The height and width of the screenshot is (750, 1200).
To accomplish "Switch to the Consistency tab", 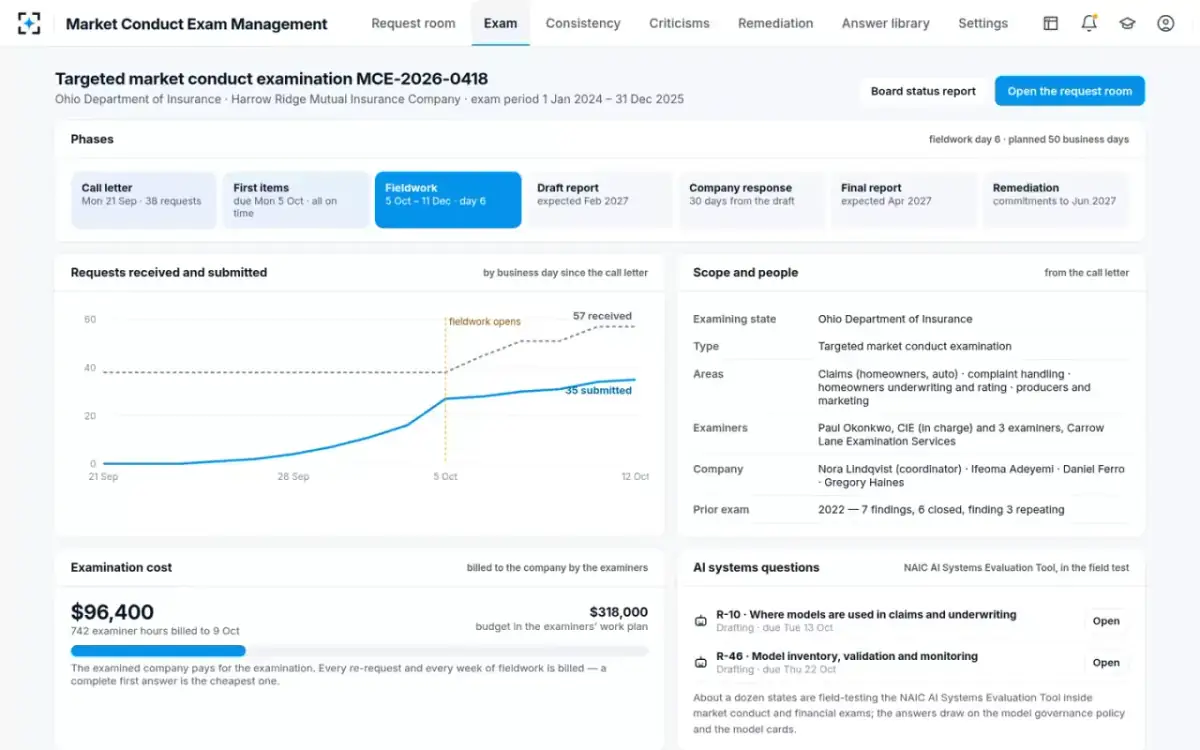I will point(583,23).
